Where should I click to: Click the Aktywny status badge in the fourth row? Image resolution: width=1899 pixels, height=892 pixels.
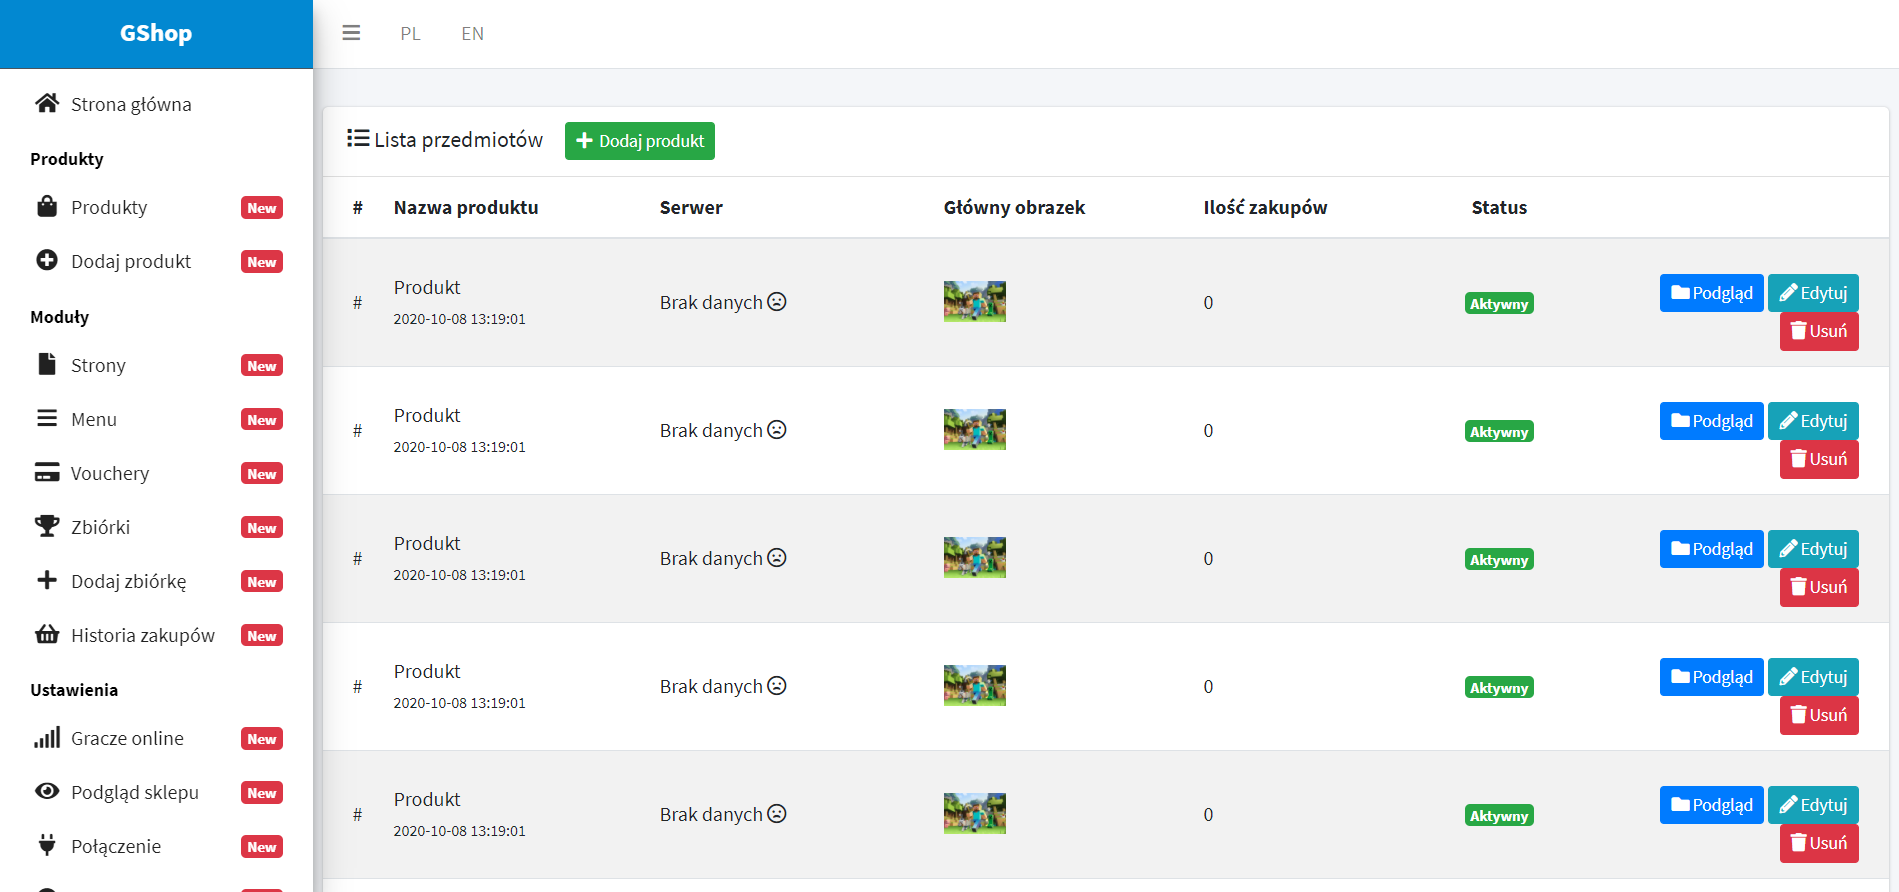point(1498,688)
